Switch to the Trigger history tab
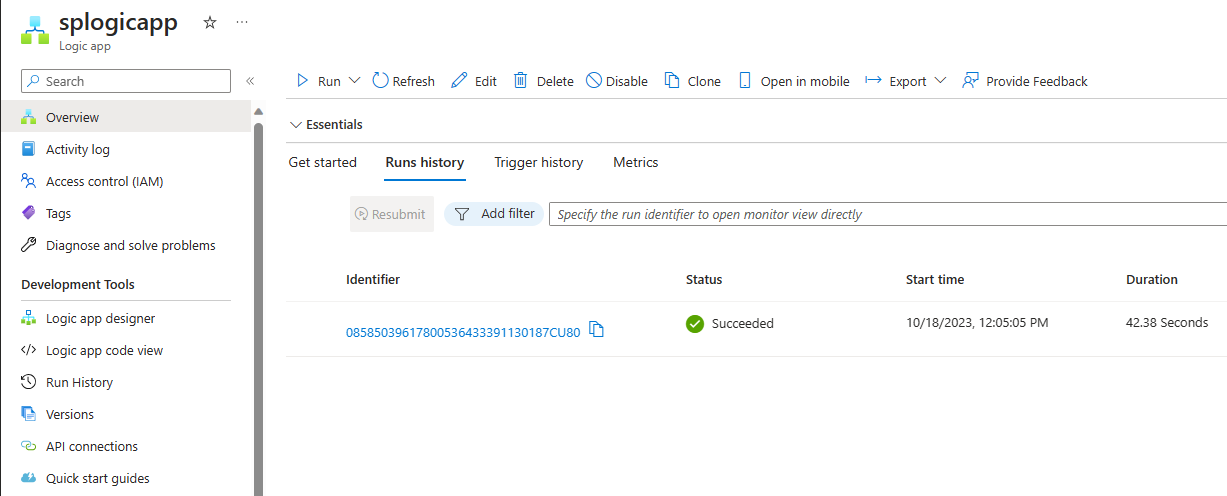 pos(538,162)
